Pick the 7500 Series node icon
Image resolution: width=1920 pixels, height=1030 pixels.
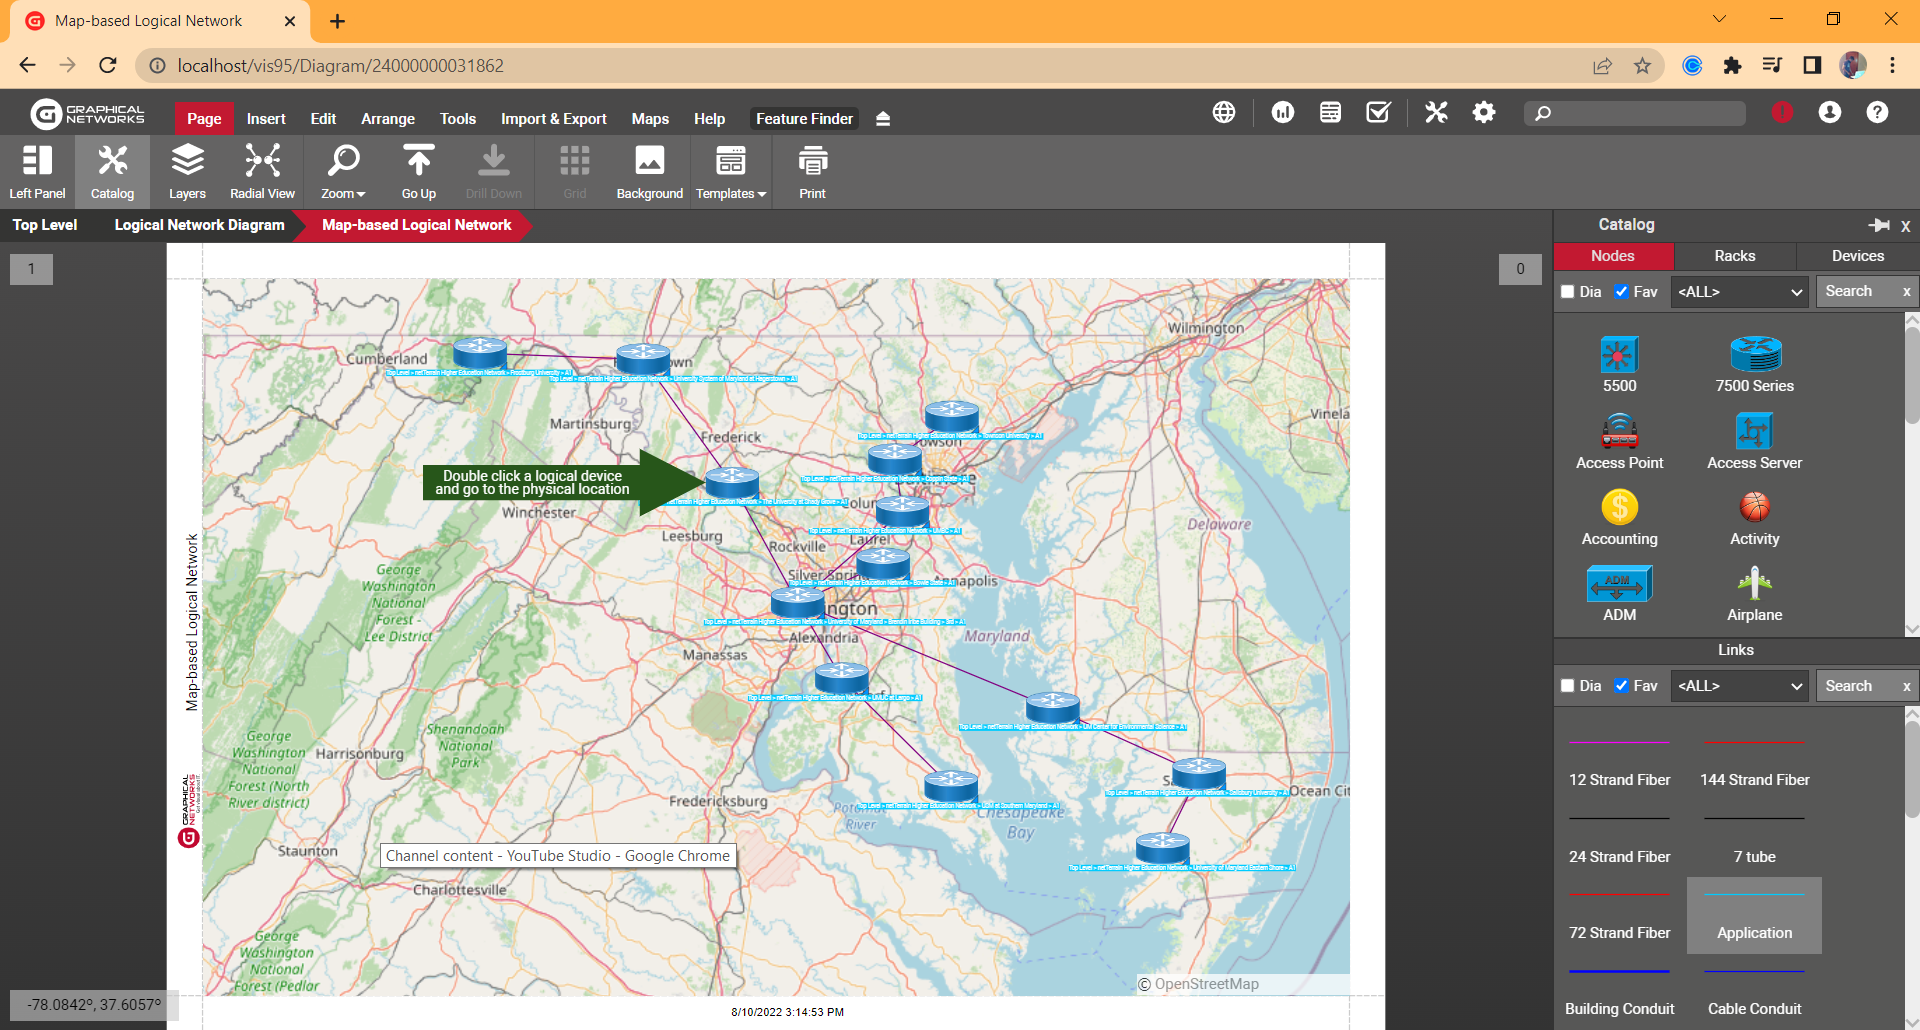(x=1754, y=355)
